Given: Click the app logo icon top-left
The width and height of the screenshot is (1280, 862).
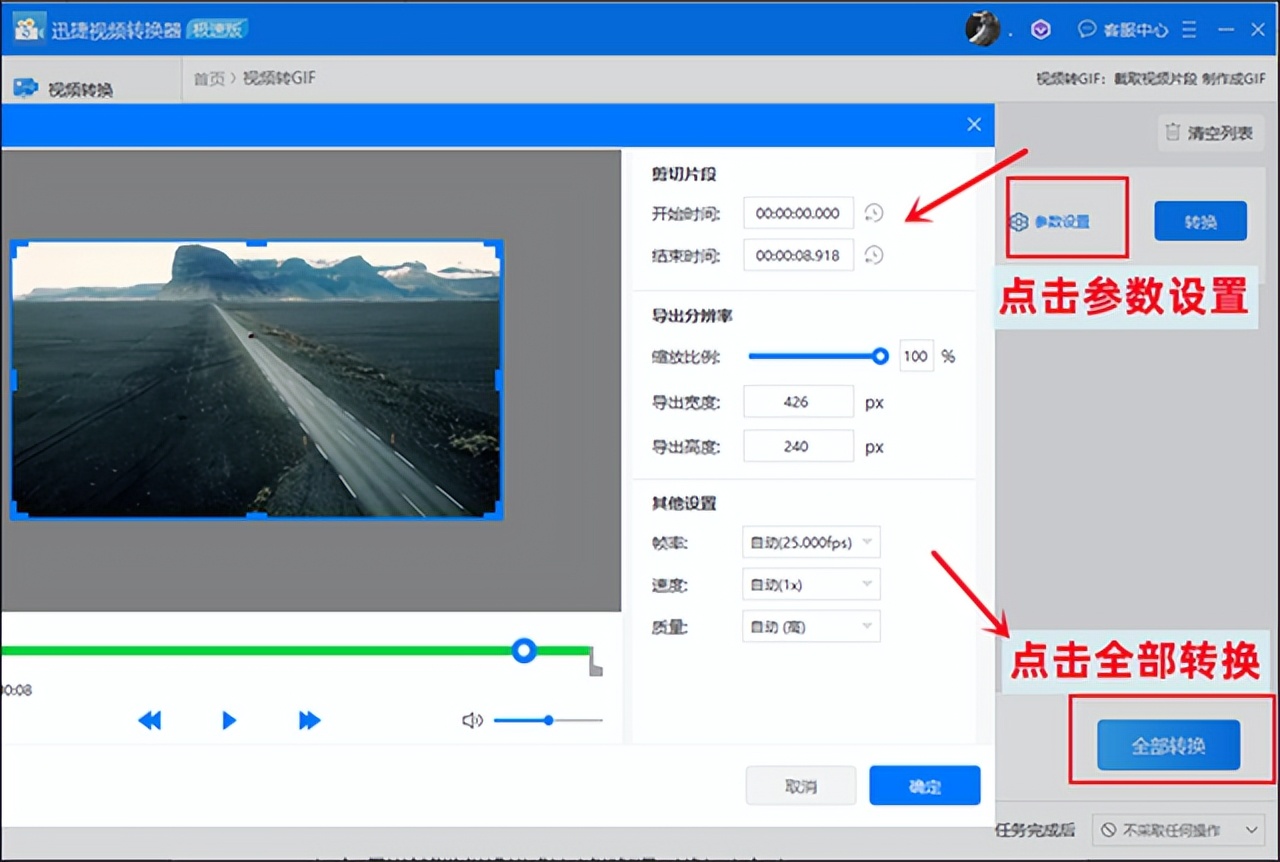Looking at the screenshot, I should click(28, 28).
